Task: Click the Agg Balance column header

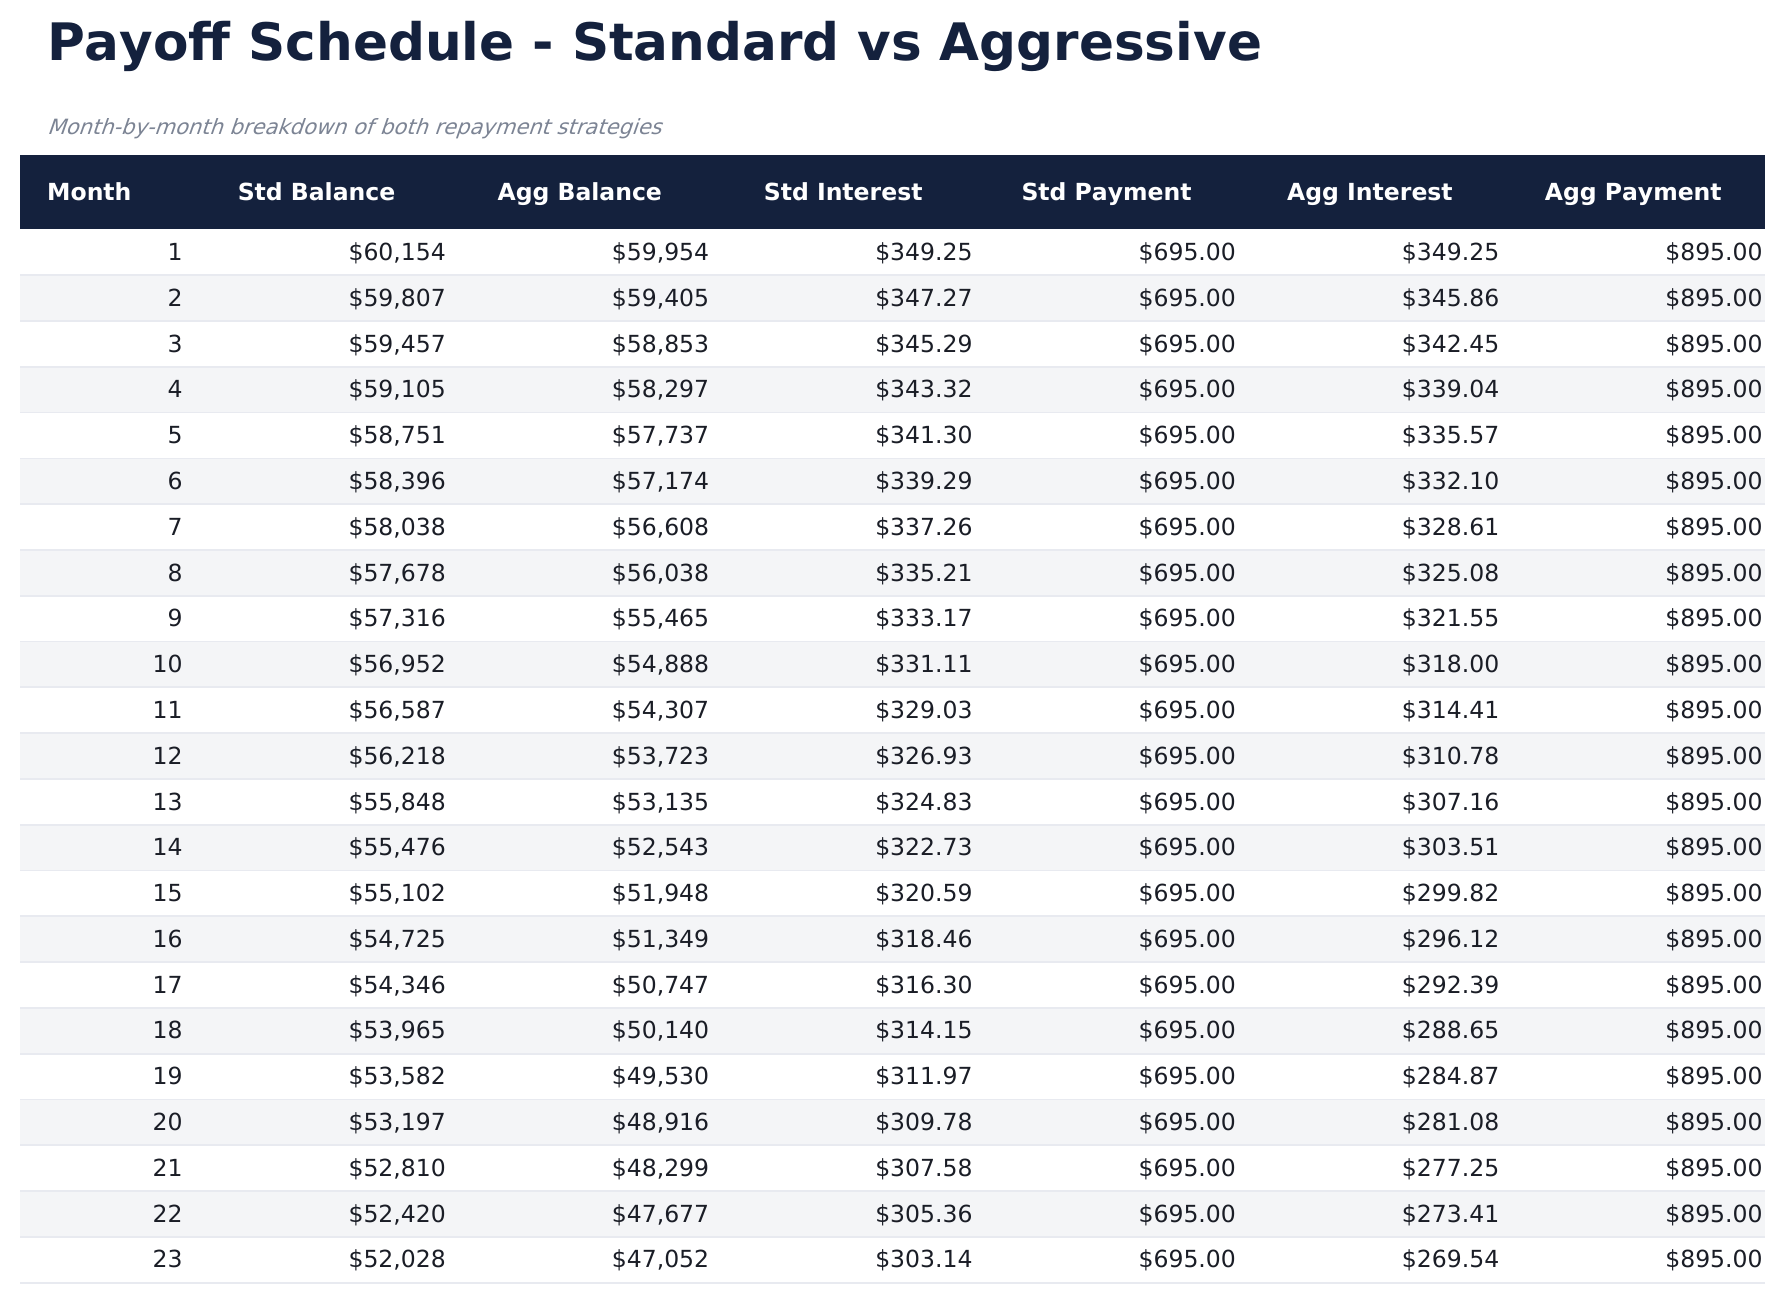Action: [579, 192]
